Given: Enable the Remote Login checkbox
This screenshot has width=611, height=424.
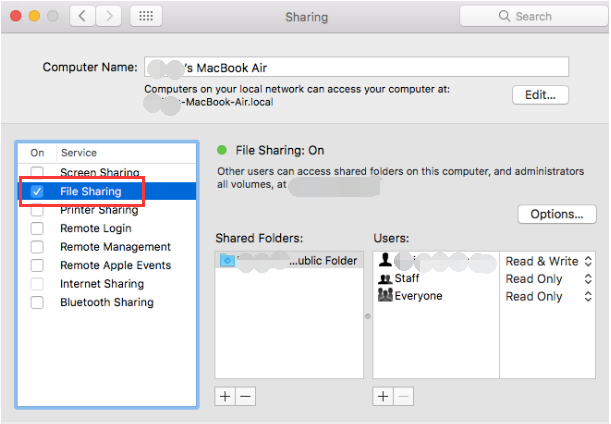Looking at the screenshot, I should click(37, 228).
